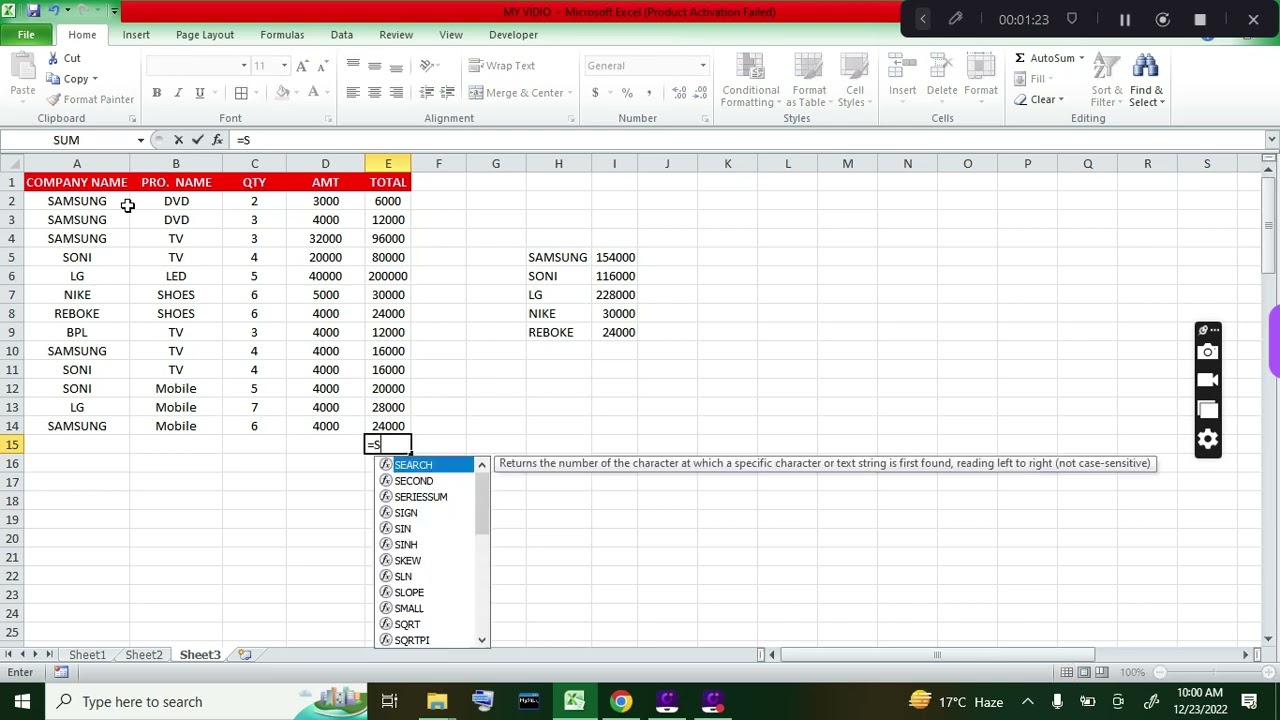Open Conditional Formatting menu

click(750, 80)
